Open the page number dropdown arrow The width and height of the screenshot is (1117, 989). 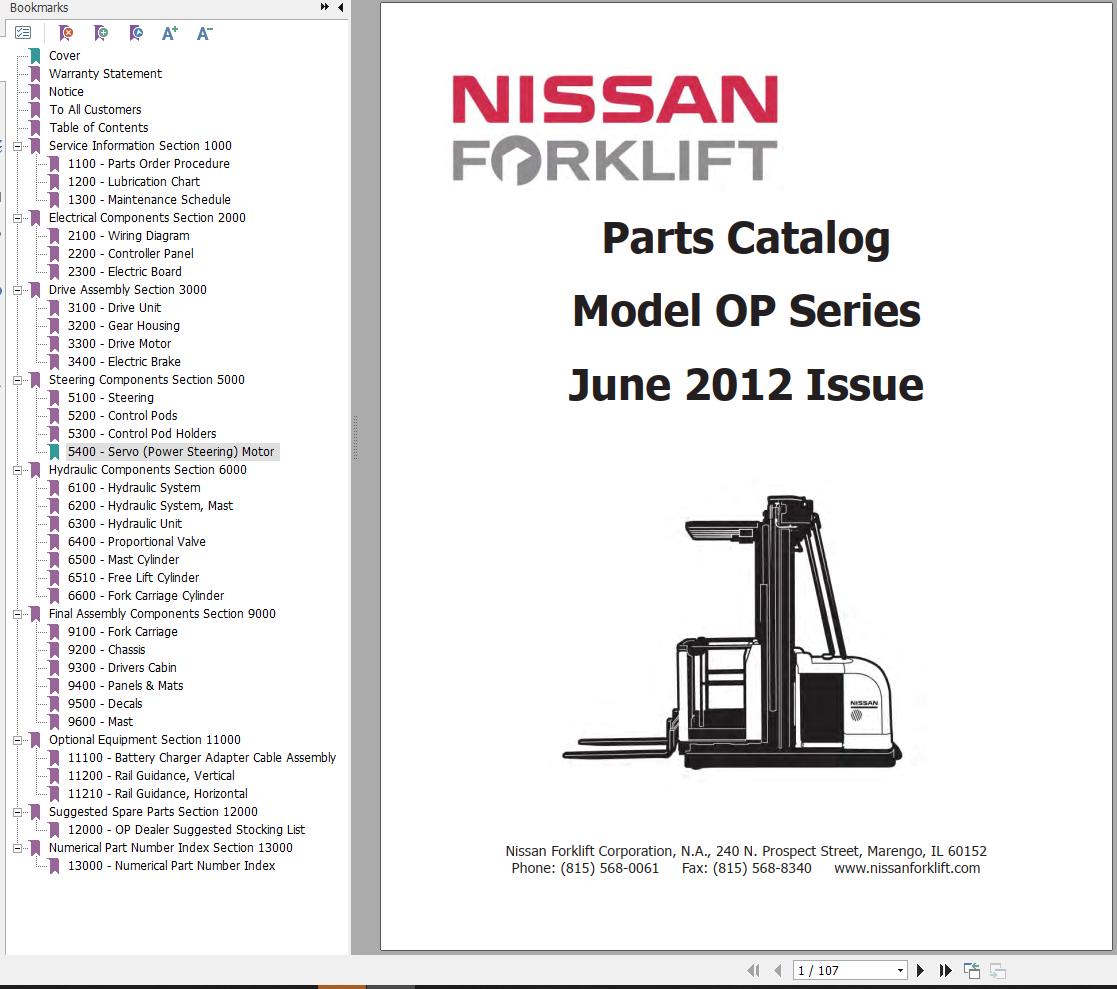(900, 970)
